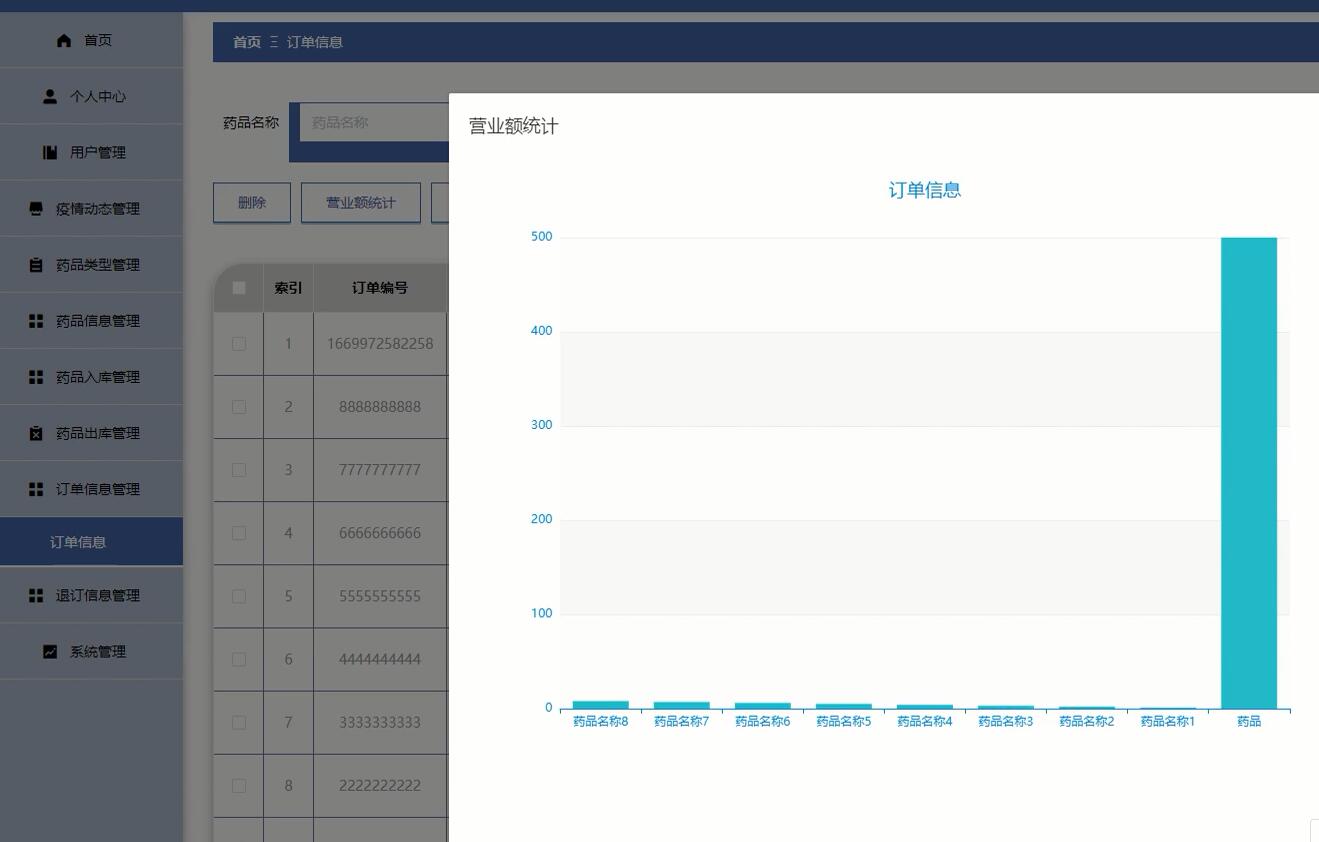Screen dimensions: 1319x842
Task: Expand 药品入库管理 menu
Action: tap(91, 376)
